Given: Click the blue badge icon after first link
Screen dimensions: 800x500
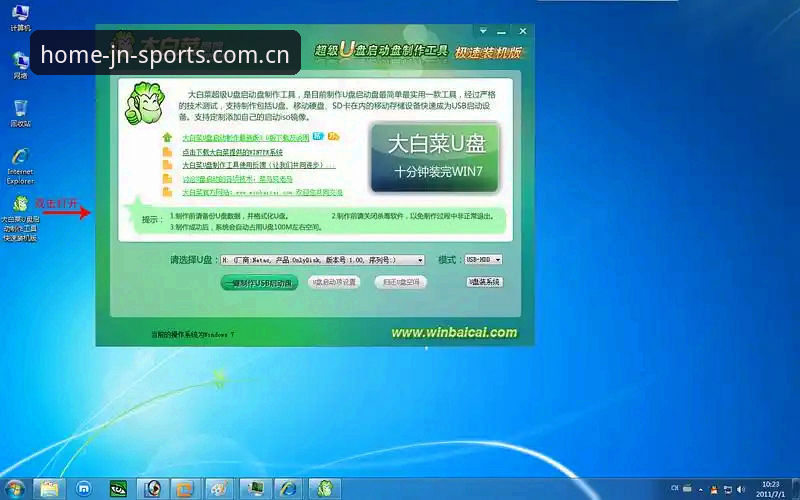Looking at the screenshot, I should (x=318, y=136).
